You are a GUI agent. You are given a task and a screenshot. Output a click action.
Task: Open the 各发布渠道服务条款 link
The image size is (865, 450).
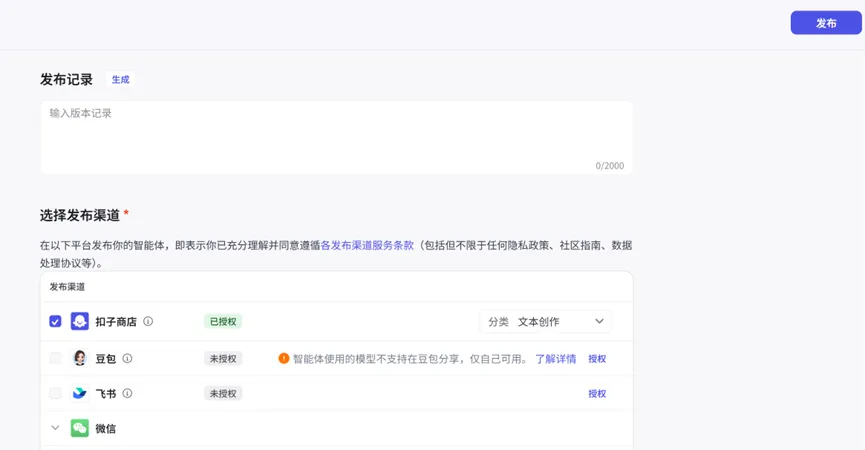[x=367, y=245]
